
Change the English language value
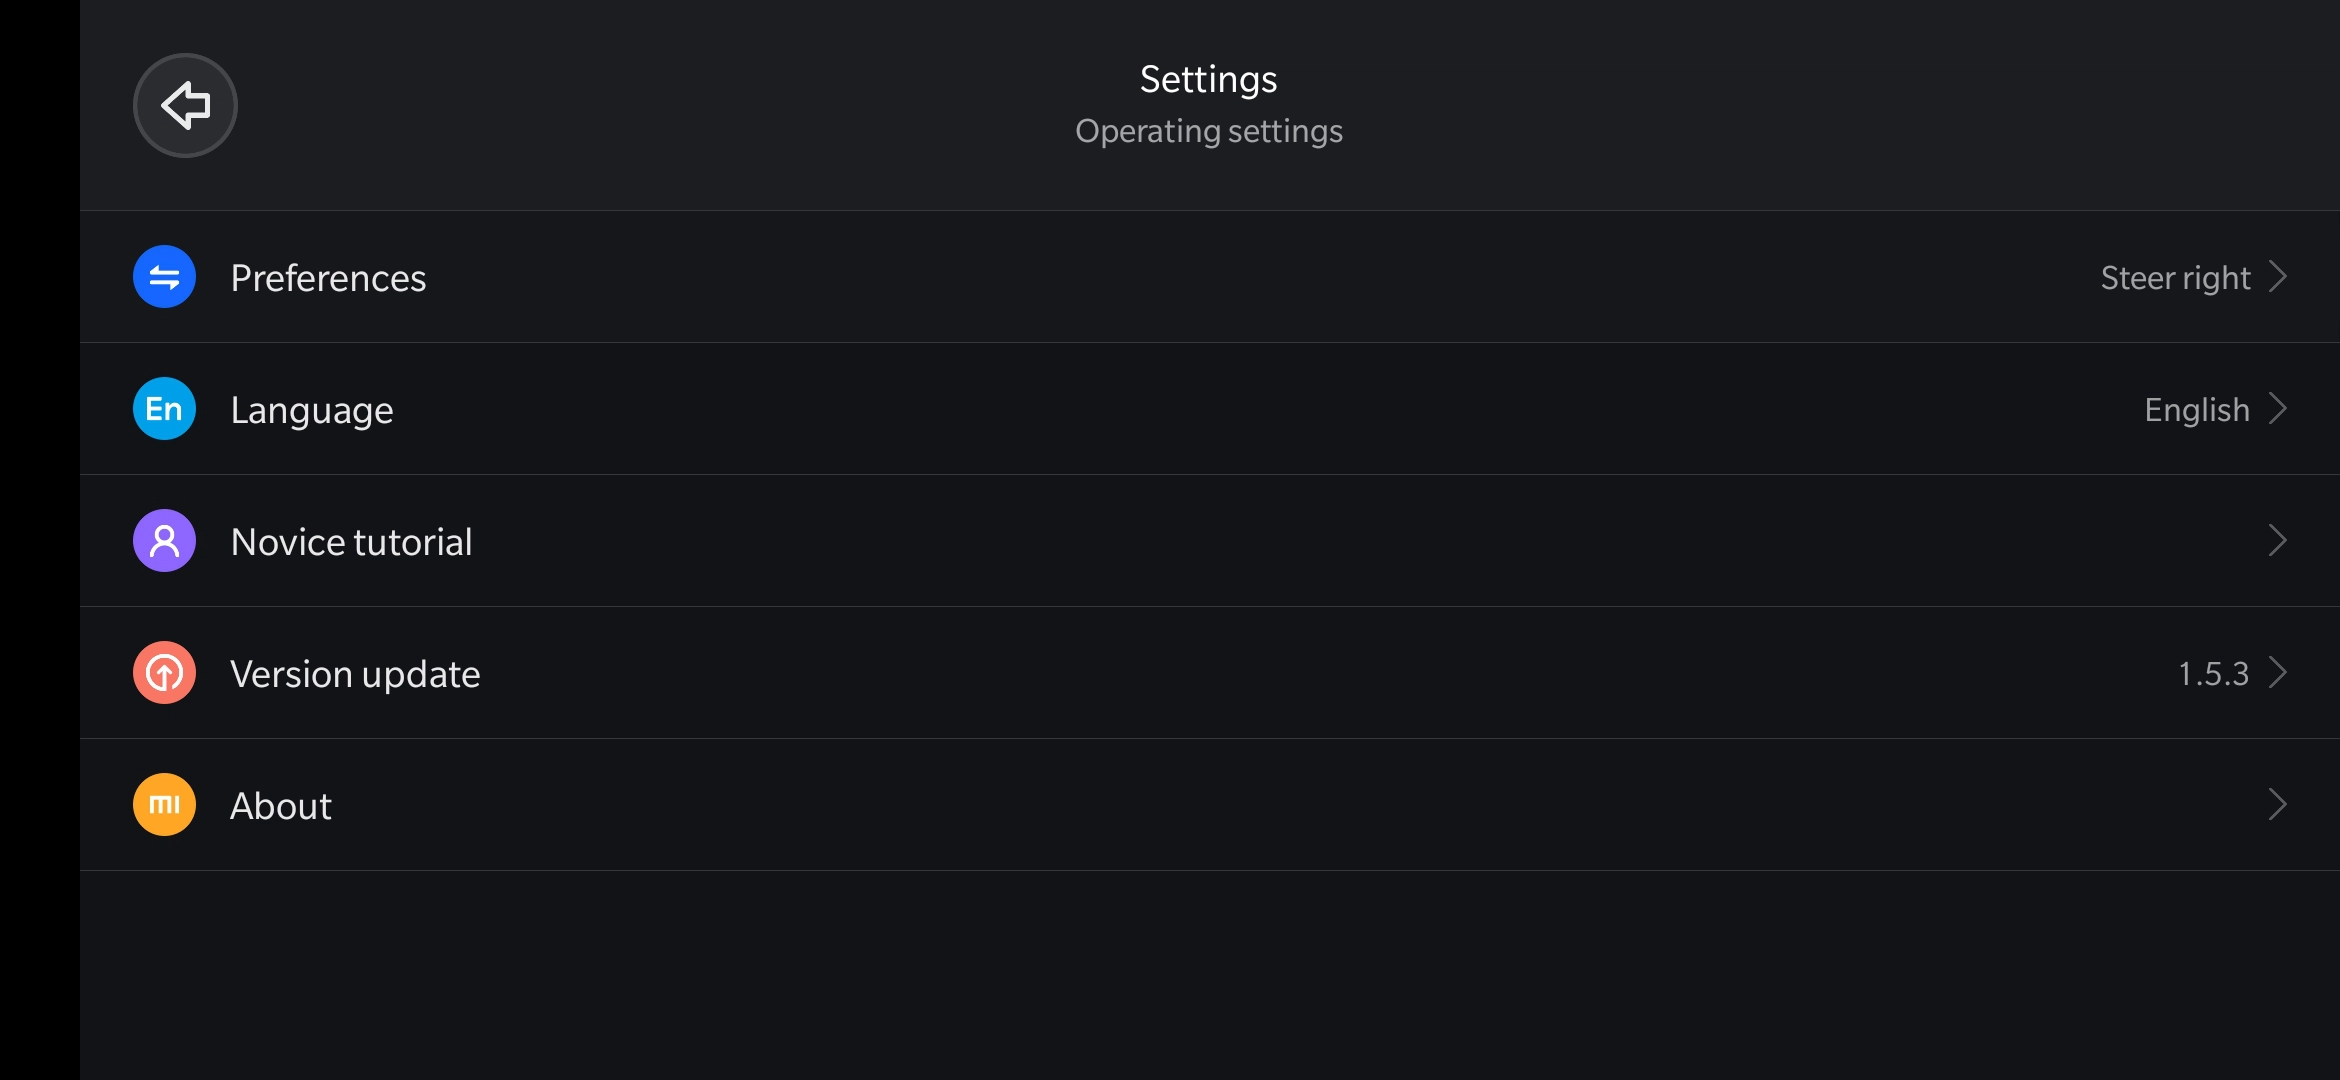(2197, 410)
